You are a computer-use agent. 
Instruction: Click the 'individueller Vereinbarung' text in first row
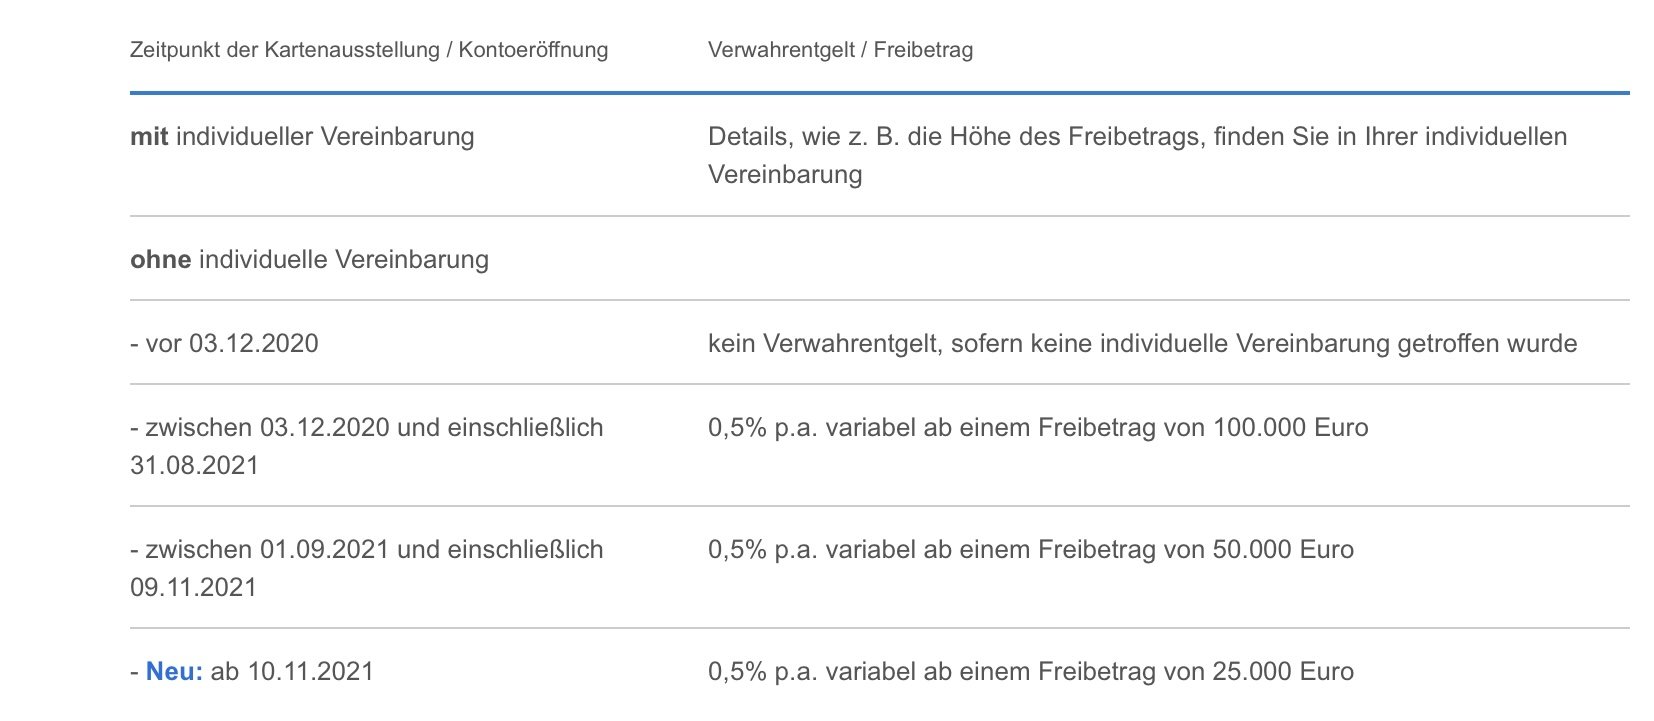pos(325,137)
